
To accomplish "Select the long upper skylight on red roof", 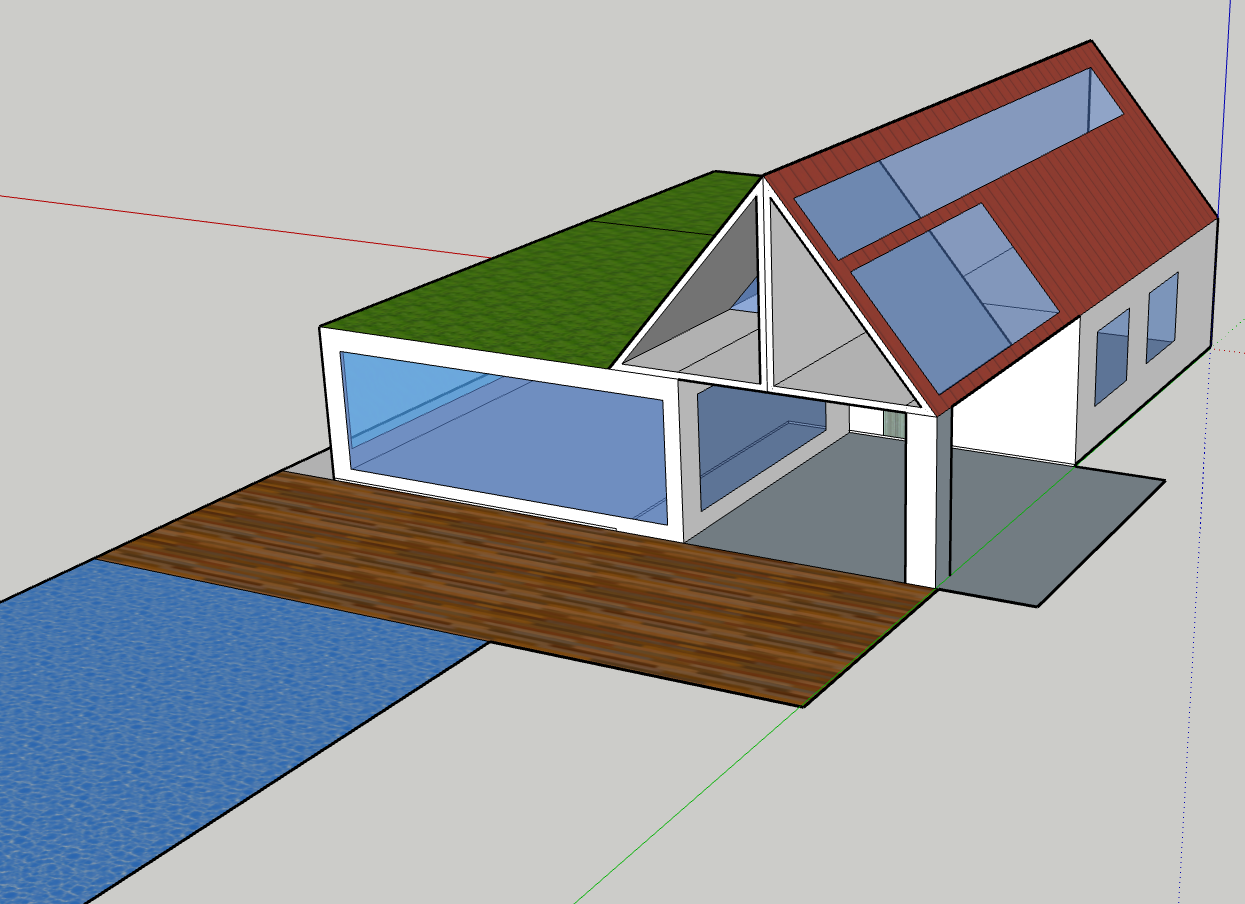I will (x=960, y=165).
